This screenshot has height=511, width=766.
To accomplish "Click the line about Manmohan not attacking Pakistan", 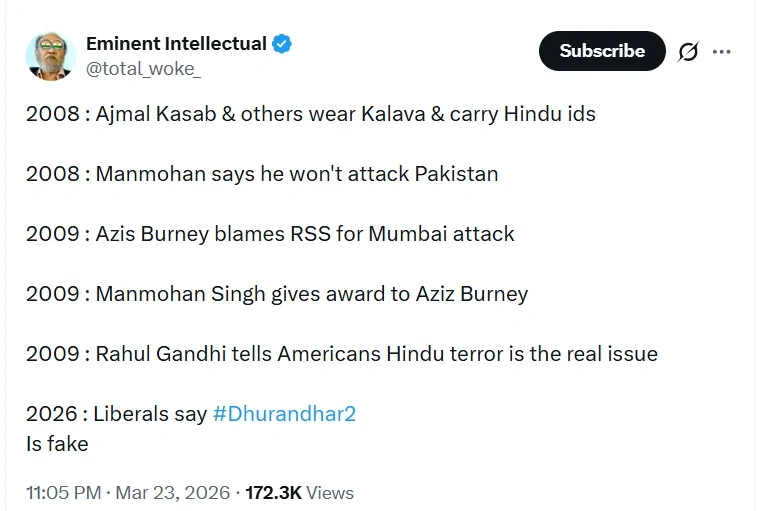I will point(262,174).
